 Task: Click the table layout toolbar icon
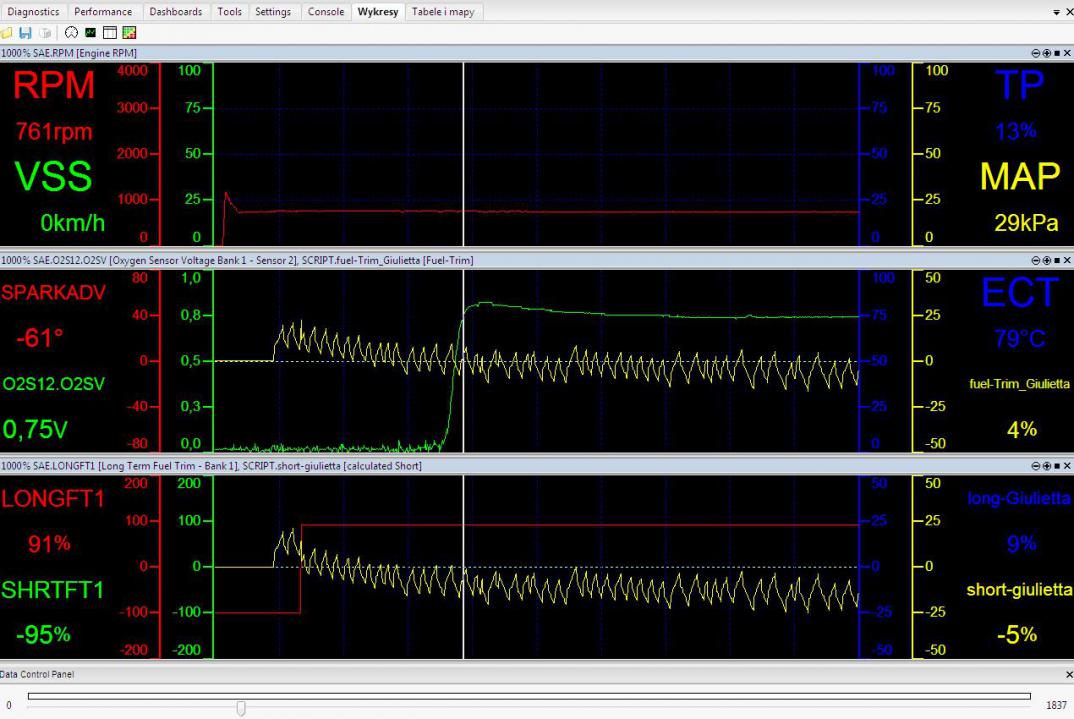[109, 33]
